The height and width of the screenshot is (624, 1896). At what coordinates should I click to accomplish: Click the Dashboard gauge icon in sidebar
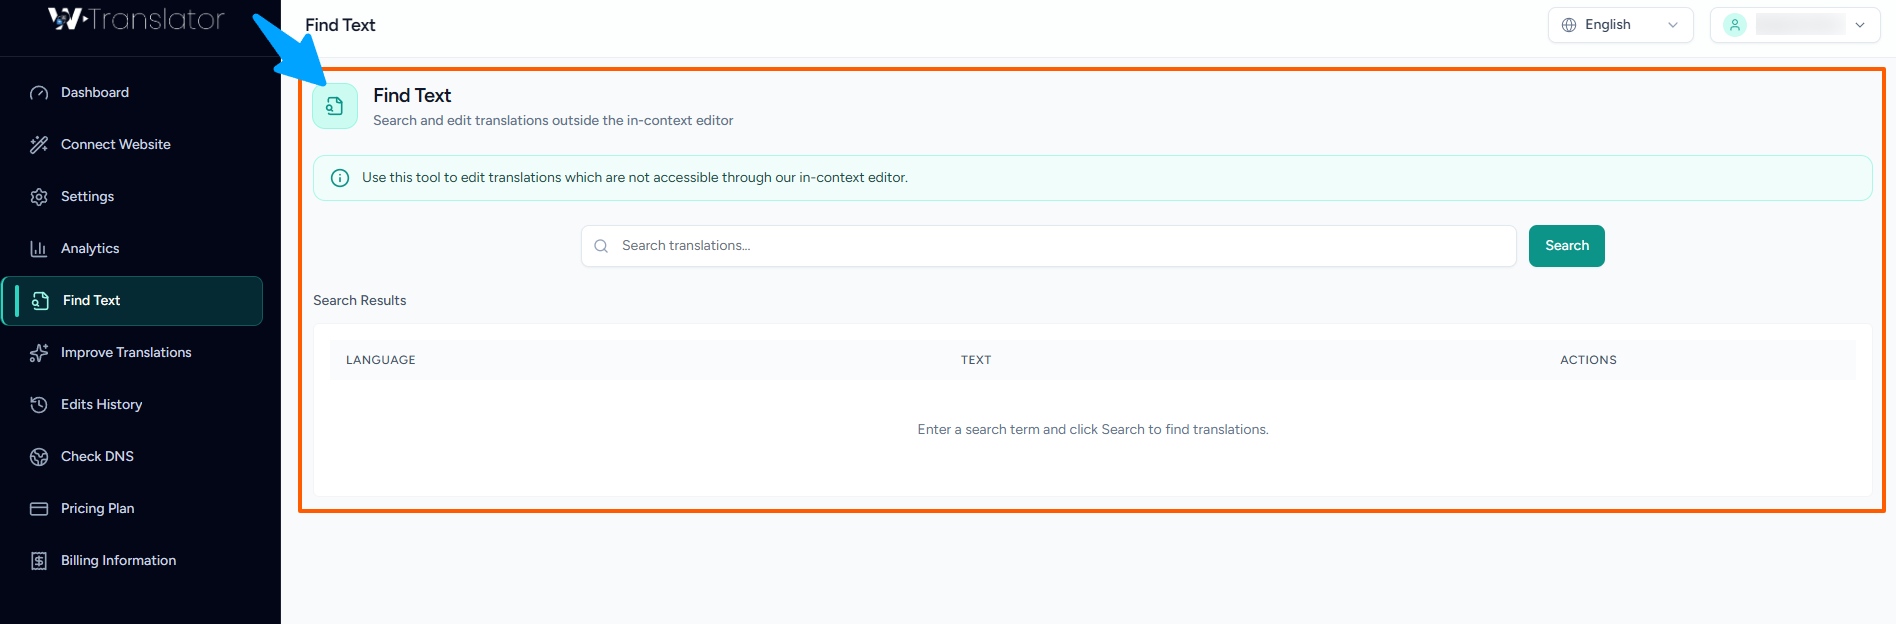click(39, 93)
